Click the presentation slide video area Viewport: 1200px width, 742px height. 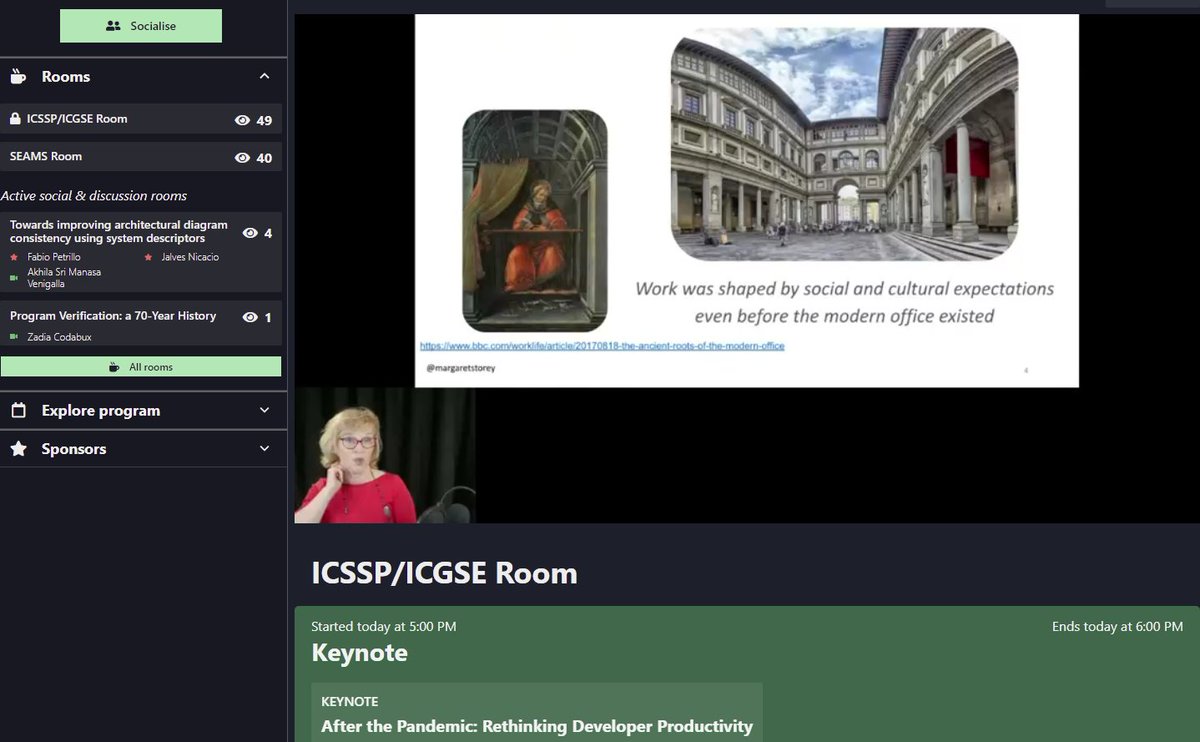(747, 200)
